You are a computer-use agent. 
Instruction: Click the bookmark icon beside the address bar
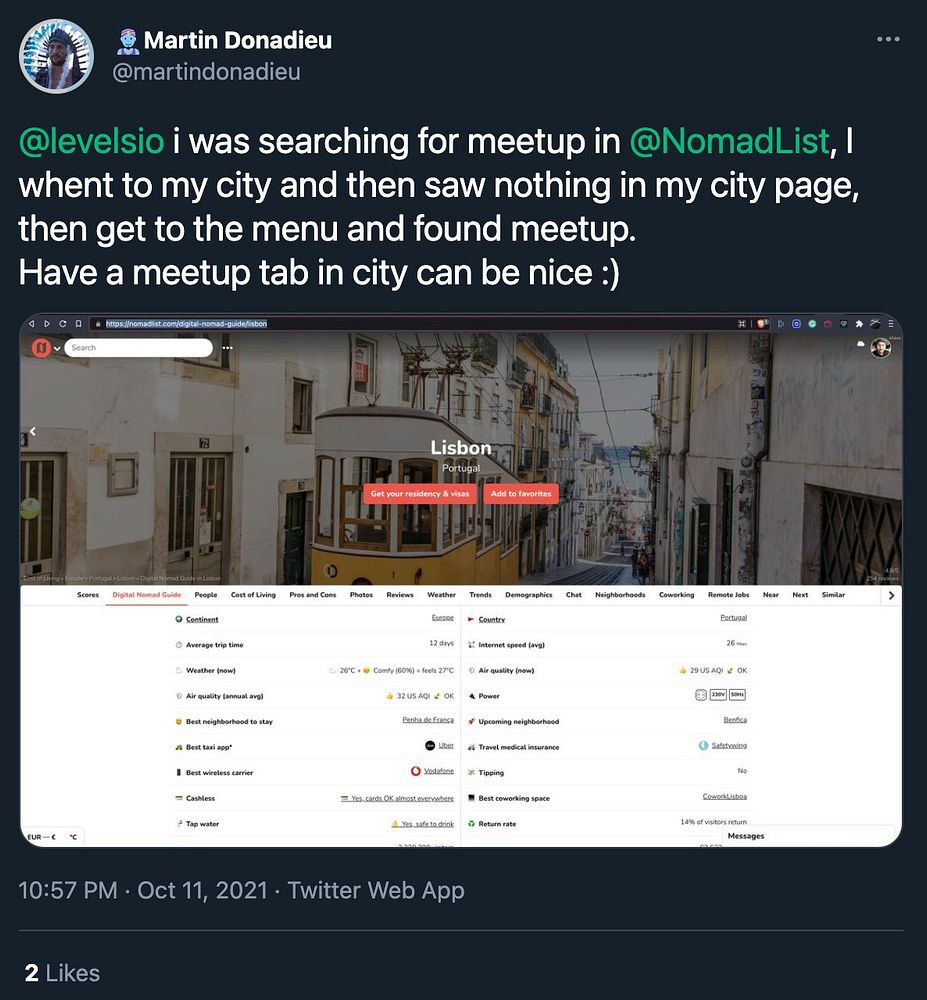tap(78, 323)
